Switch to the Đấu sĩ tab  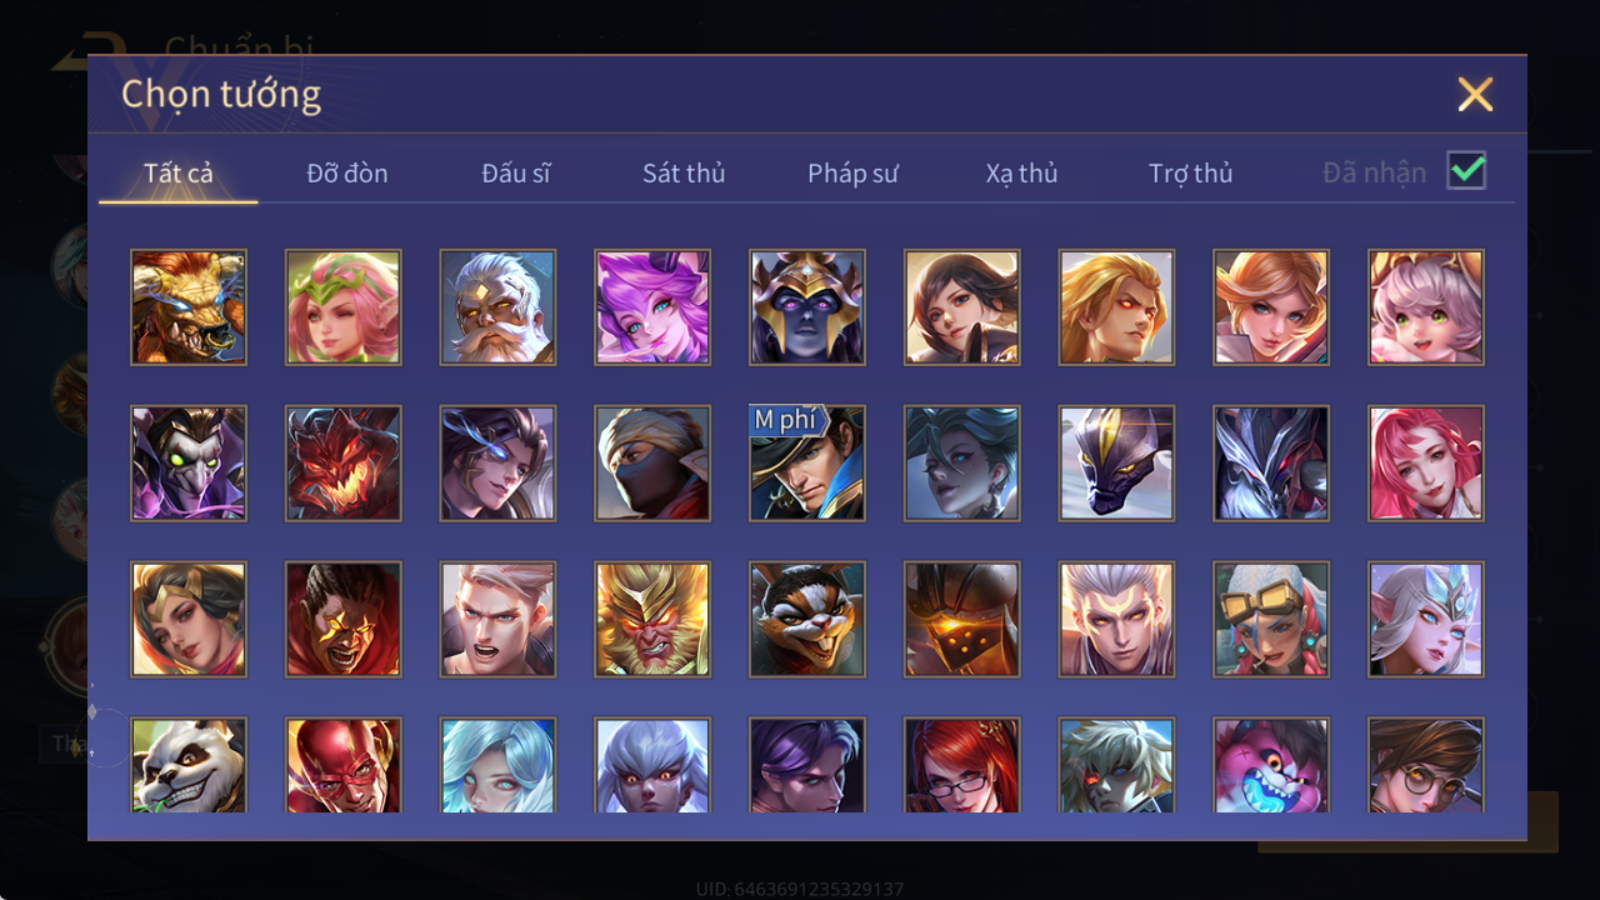516,173
